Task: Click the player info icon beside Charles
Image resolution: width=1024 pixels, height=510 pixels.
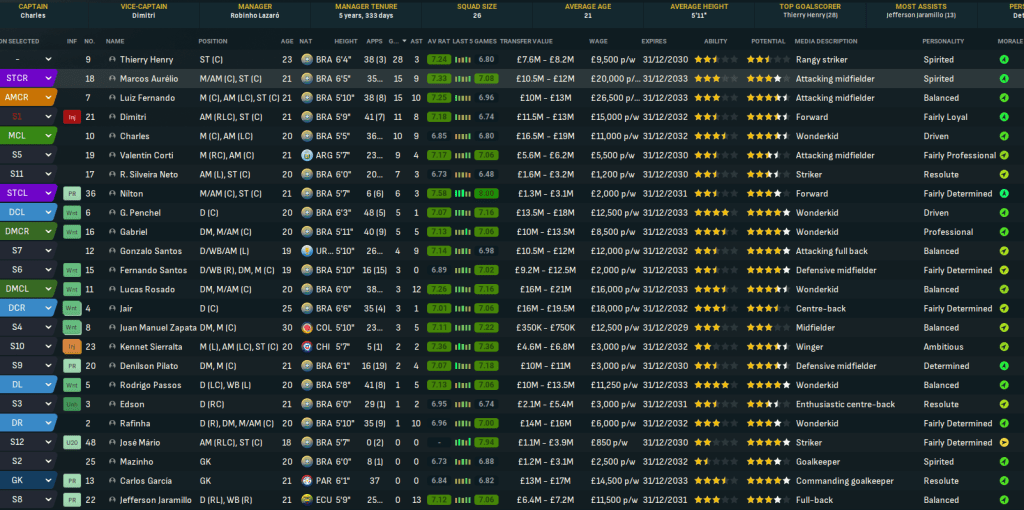Action: point(110,136)
